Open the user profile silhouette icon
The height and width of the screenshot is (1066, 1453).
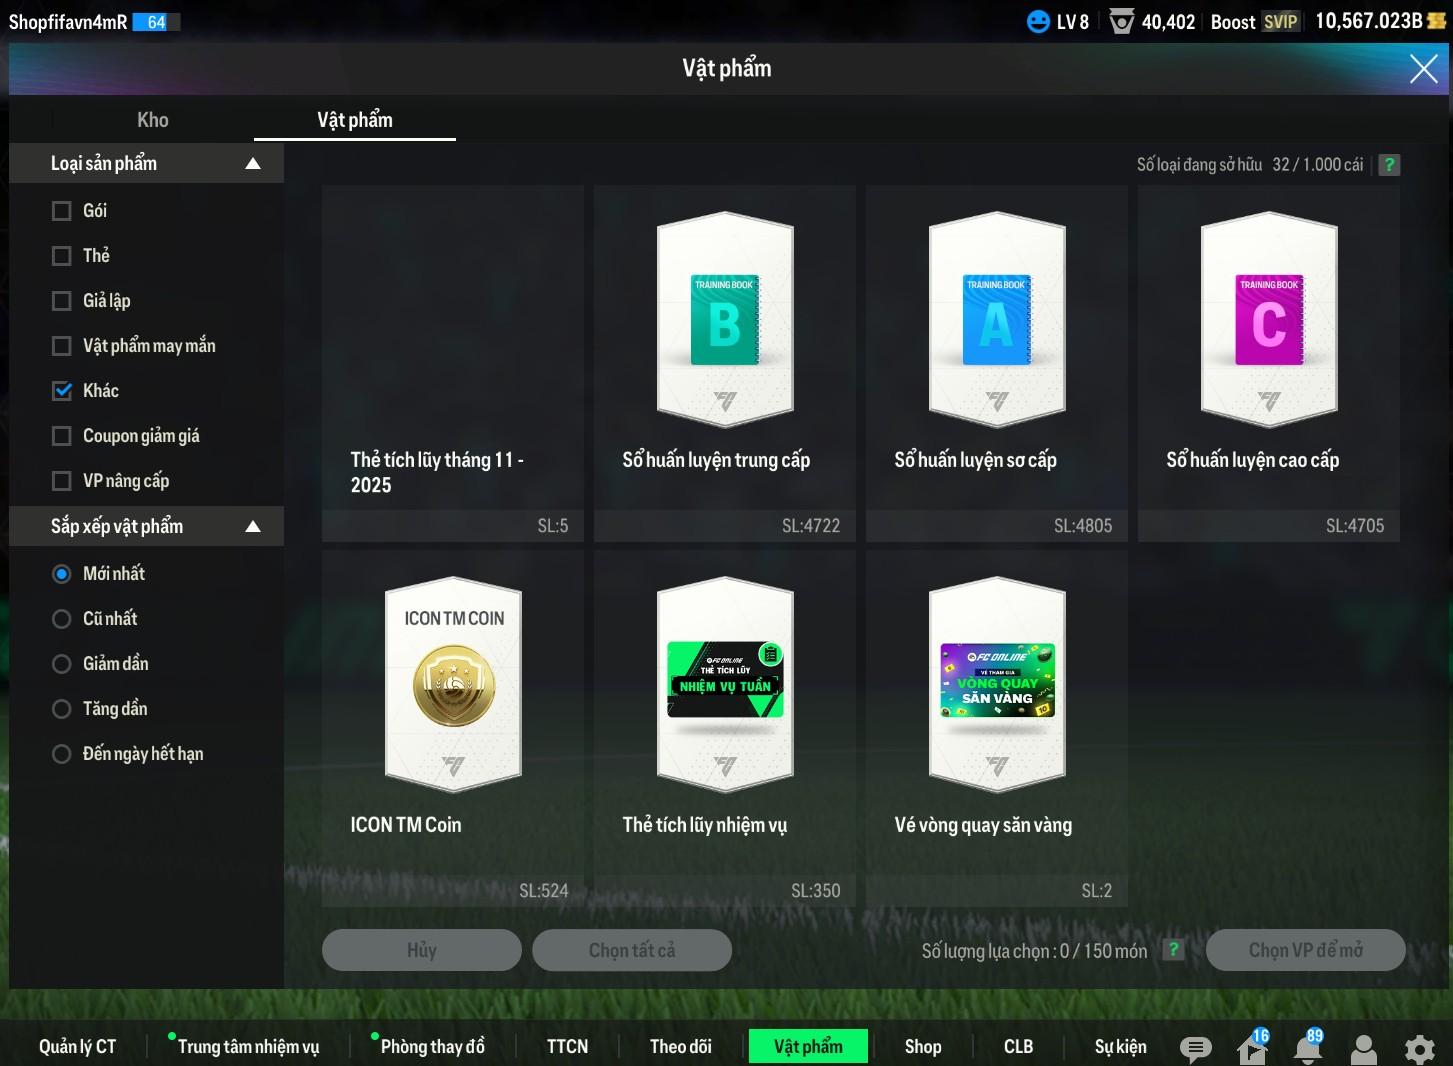coord(1363,1048)
